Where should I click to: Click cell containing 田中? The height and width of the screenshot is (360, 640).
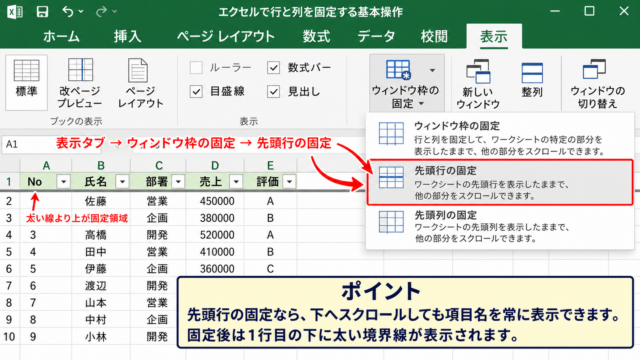point(101,252)
